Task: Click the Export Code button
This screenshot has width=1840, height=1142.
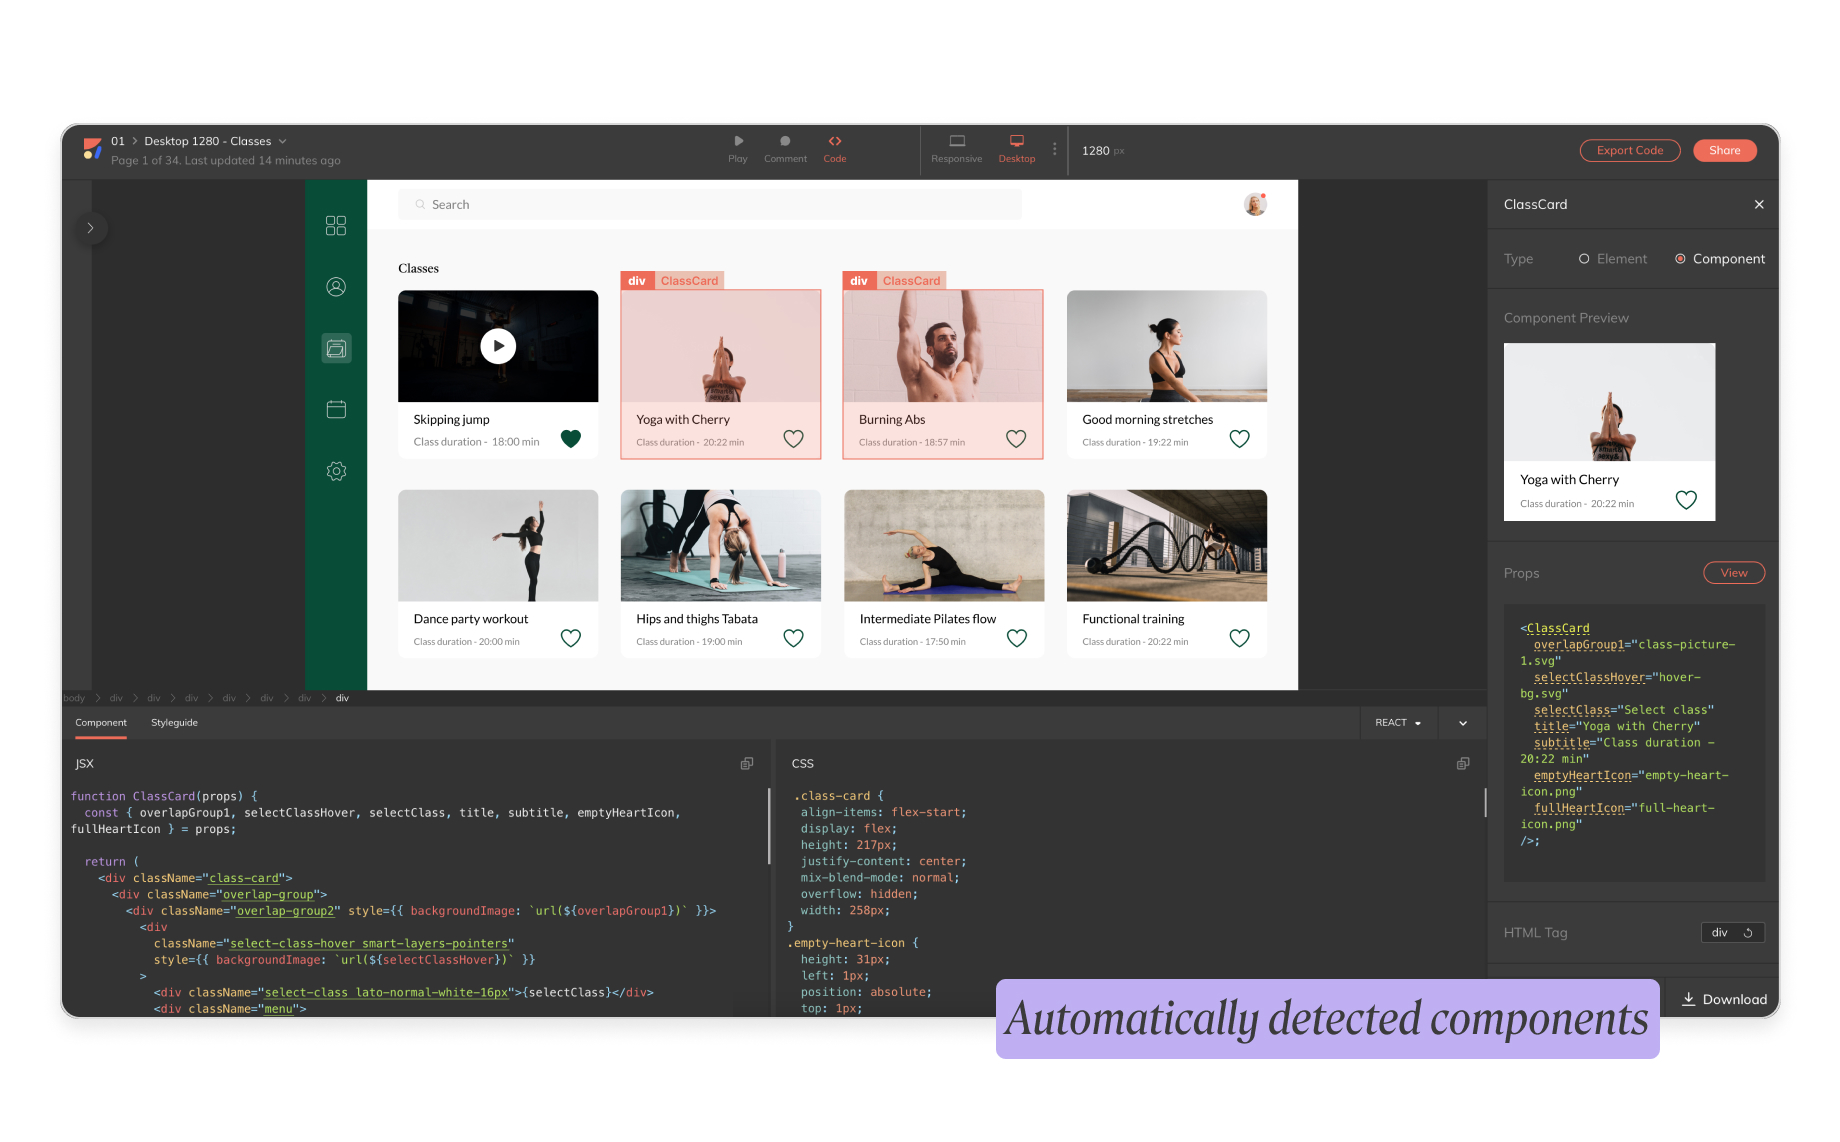Action: (1629, 151)
